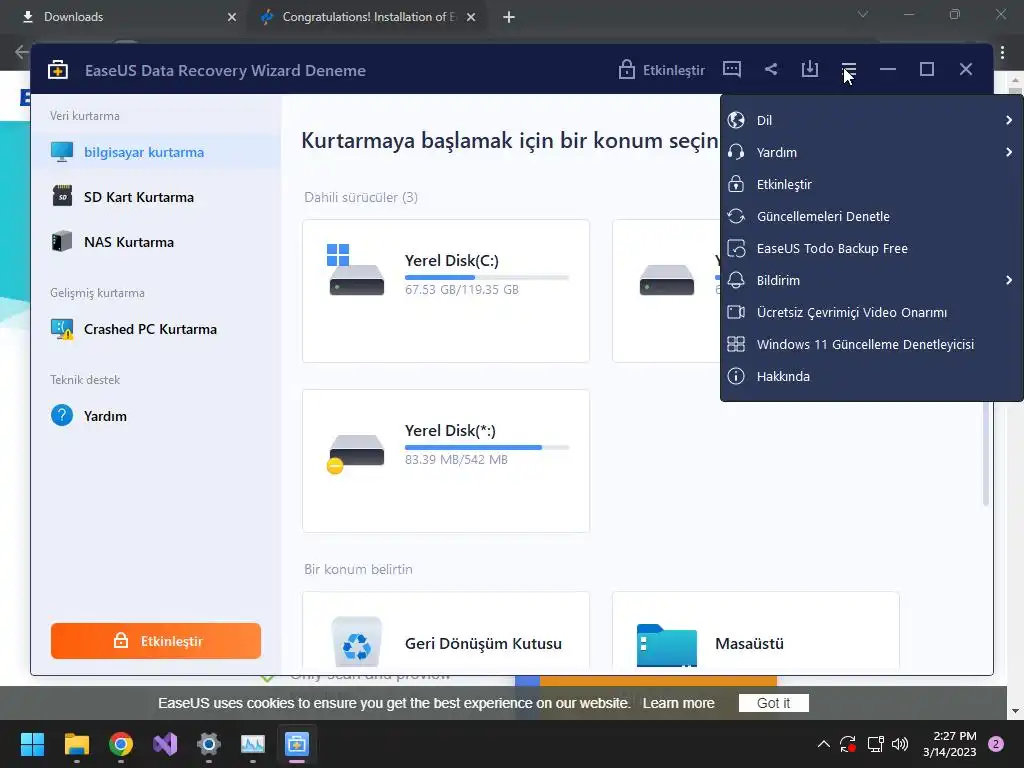
Task: Expand the Dil submenu
Action: [x=871, y=120]
